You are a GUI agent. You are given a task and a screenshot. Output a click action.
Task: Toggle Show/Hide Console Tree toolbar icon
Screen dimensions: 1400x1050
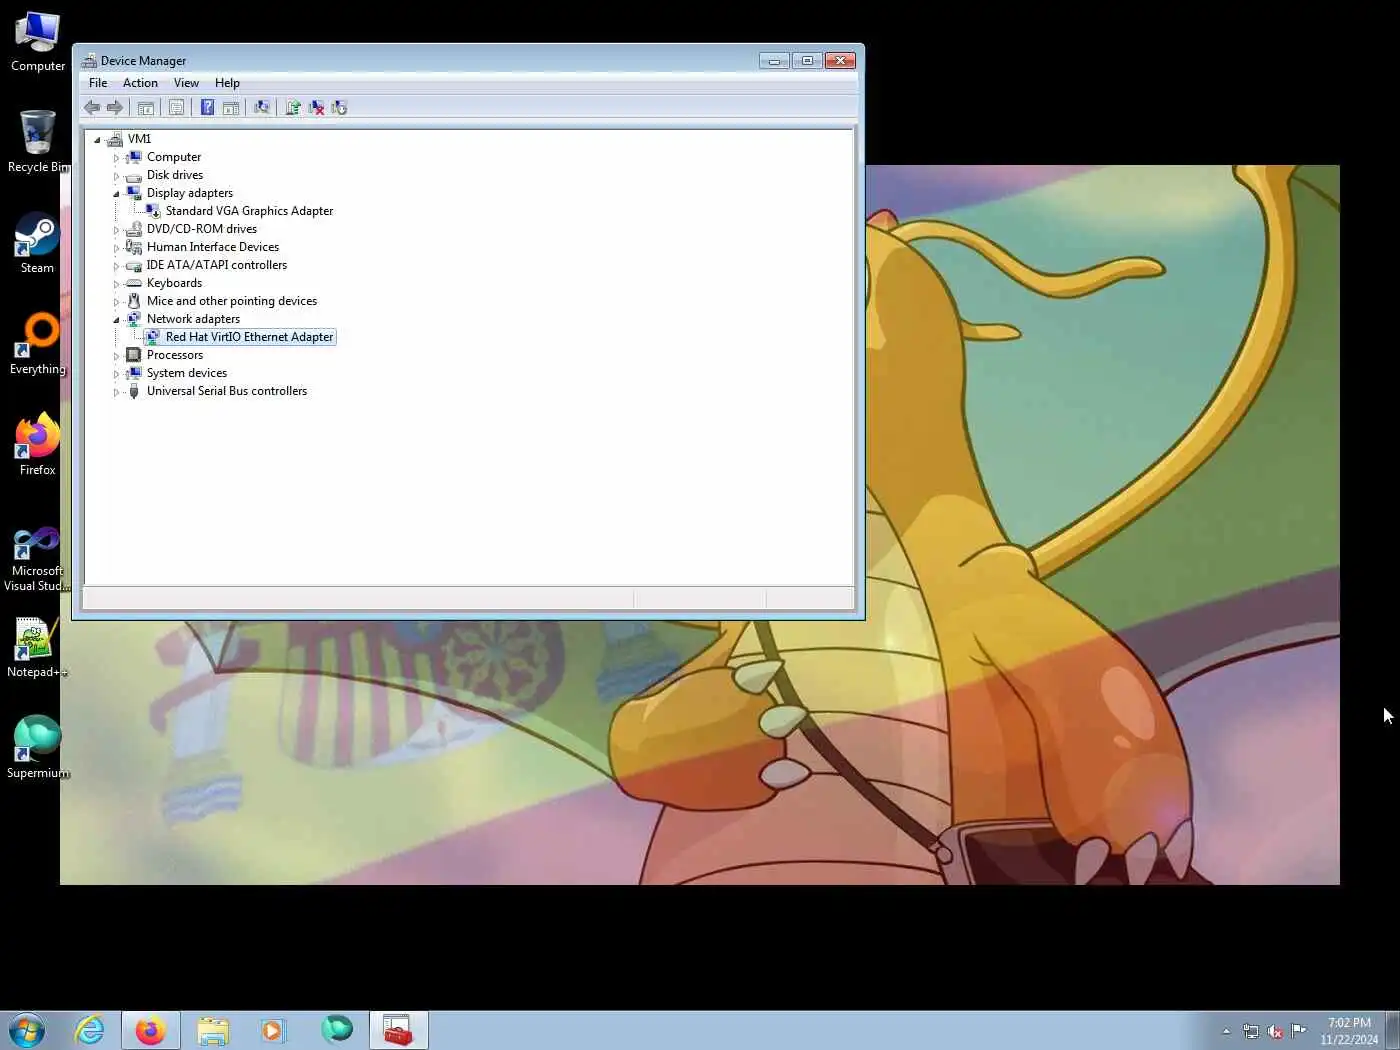(x=146, y=108)
